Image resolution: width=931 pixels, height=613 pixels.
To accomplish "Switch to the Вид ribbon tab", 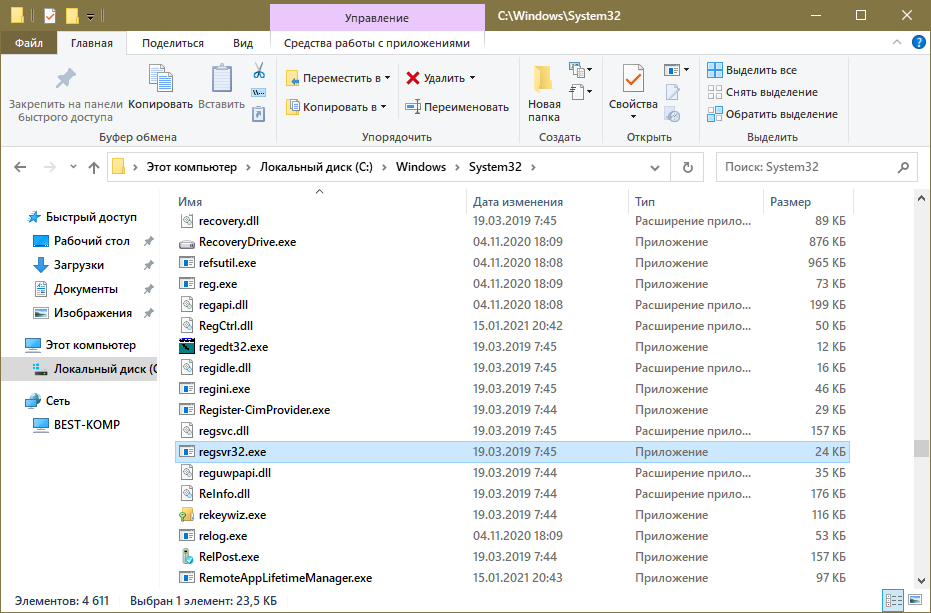I will 242,43.
